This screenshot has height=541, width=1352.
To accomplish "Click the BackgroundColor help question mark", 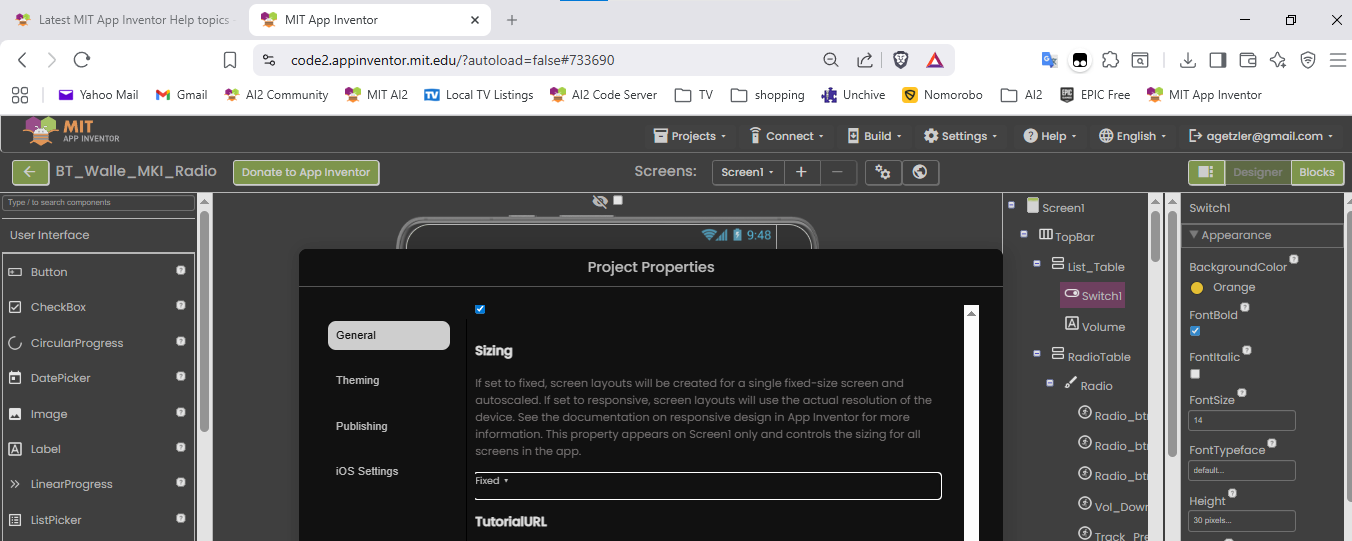I will tap(1294, 260).
